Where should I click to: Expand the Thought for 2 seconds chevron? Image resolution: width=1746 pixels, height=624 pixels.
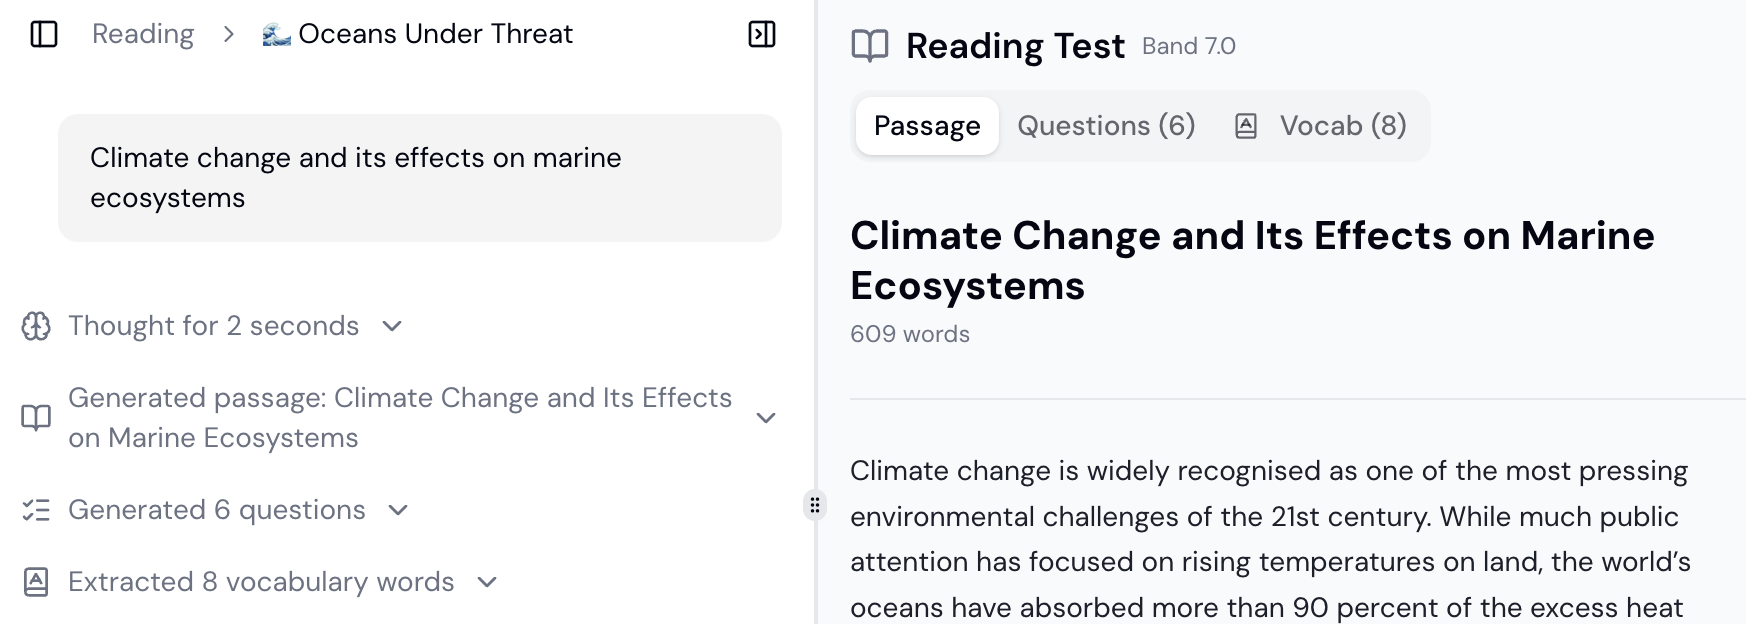[392, 326]
